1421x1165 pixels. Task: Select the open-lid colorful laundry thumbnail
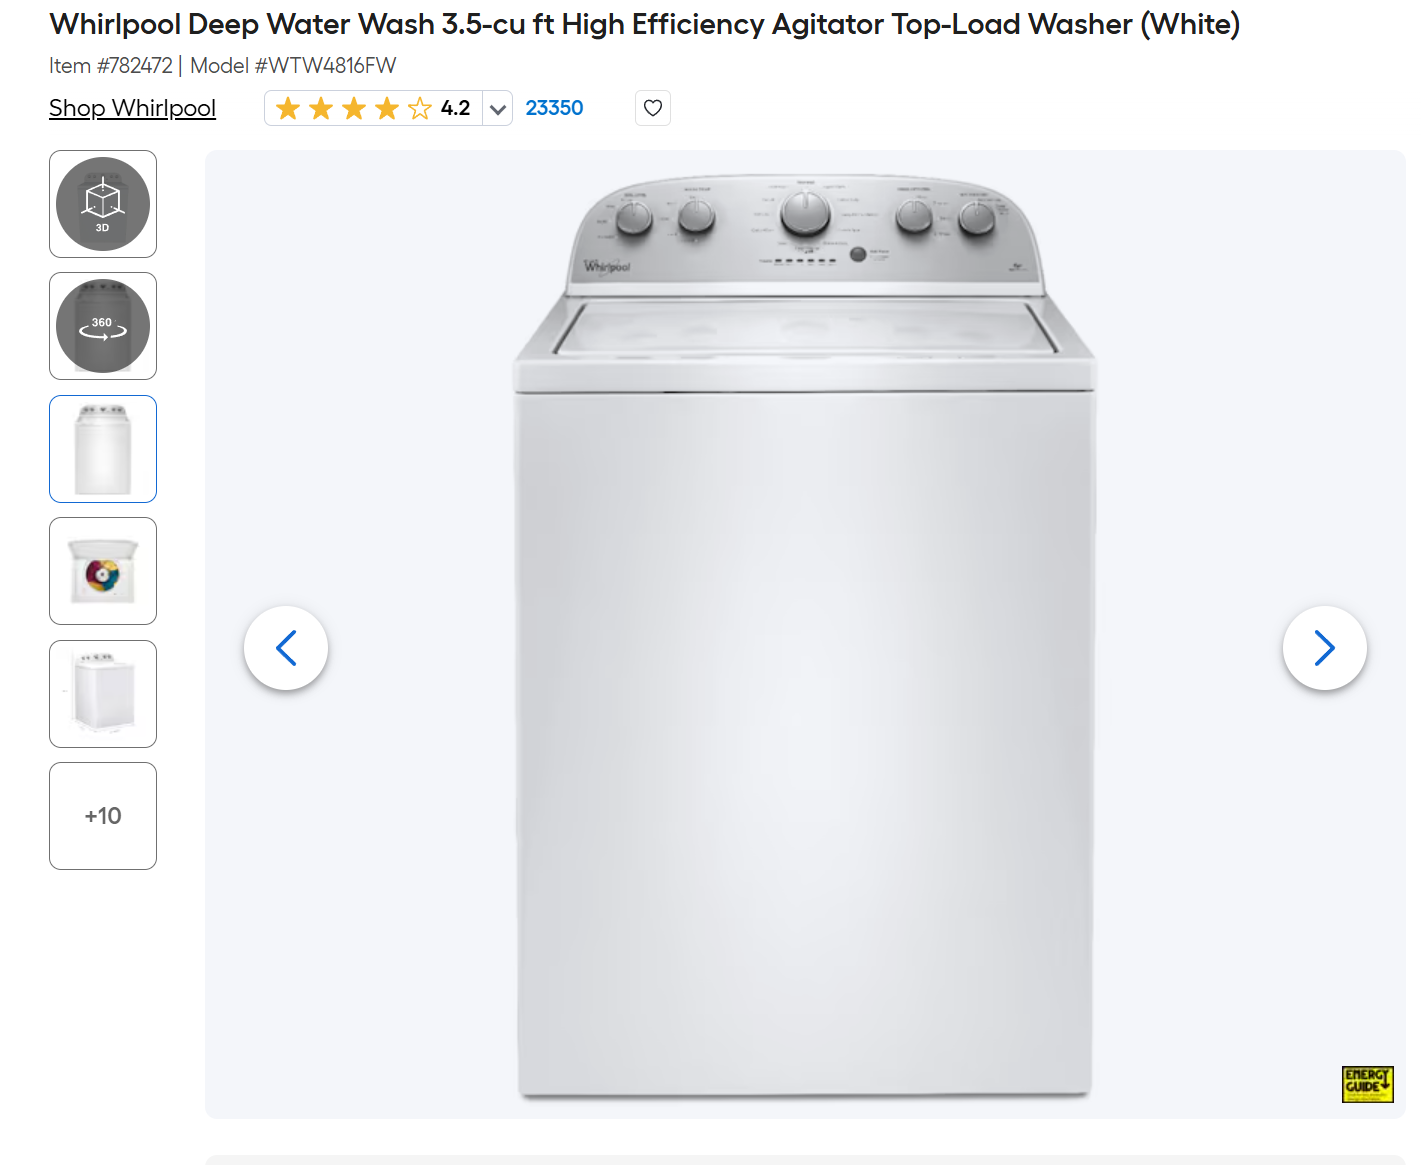tap(103, 571)
